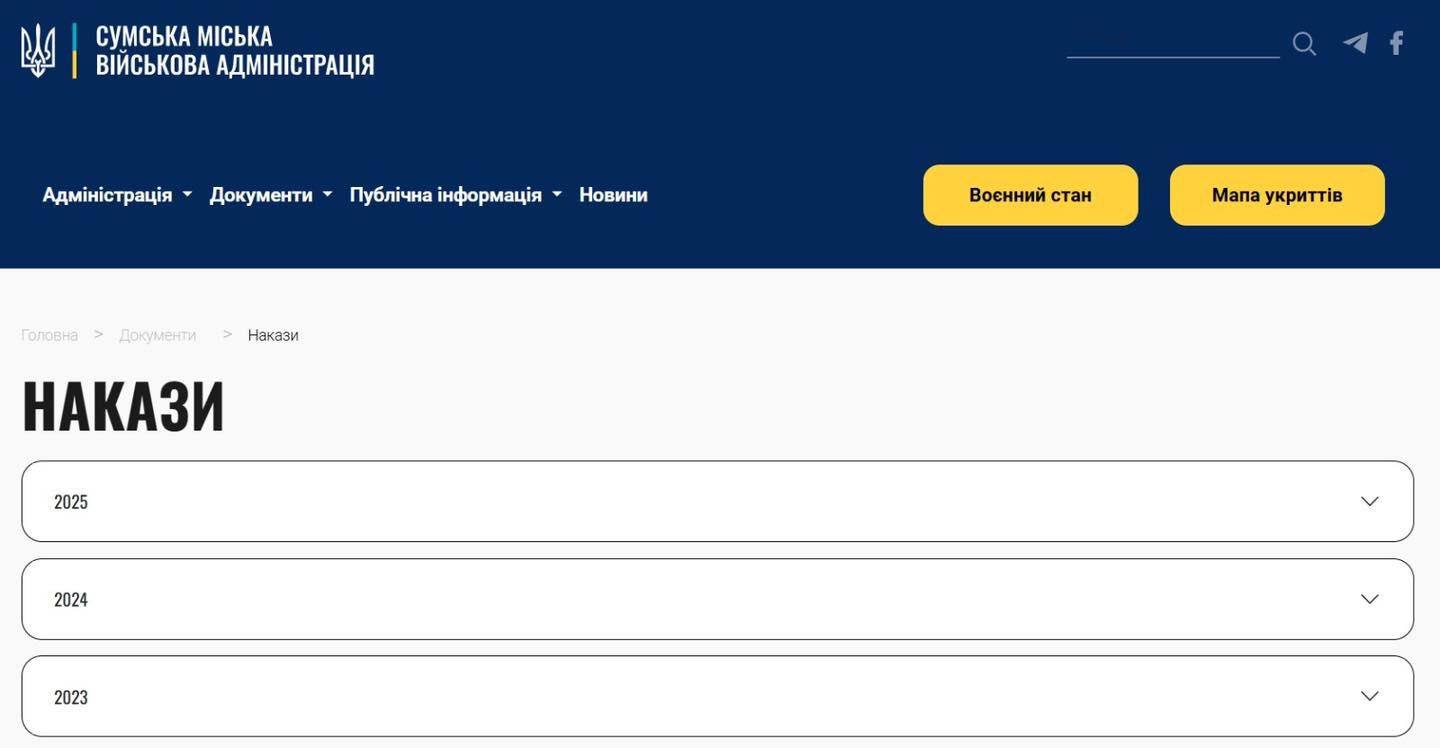
Task: Click the chevron icon on the 2023 row
Action: 1369,696
